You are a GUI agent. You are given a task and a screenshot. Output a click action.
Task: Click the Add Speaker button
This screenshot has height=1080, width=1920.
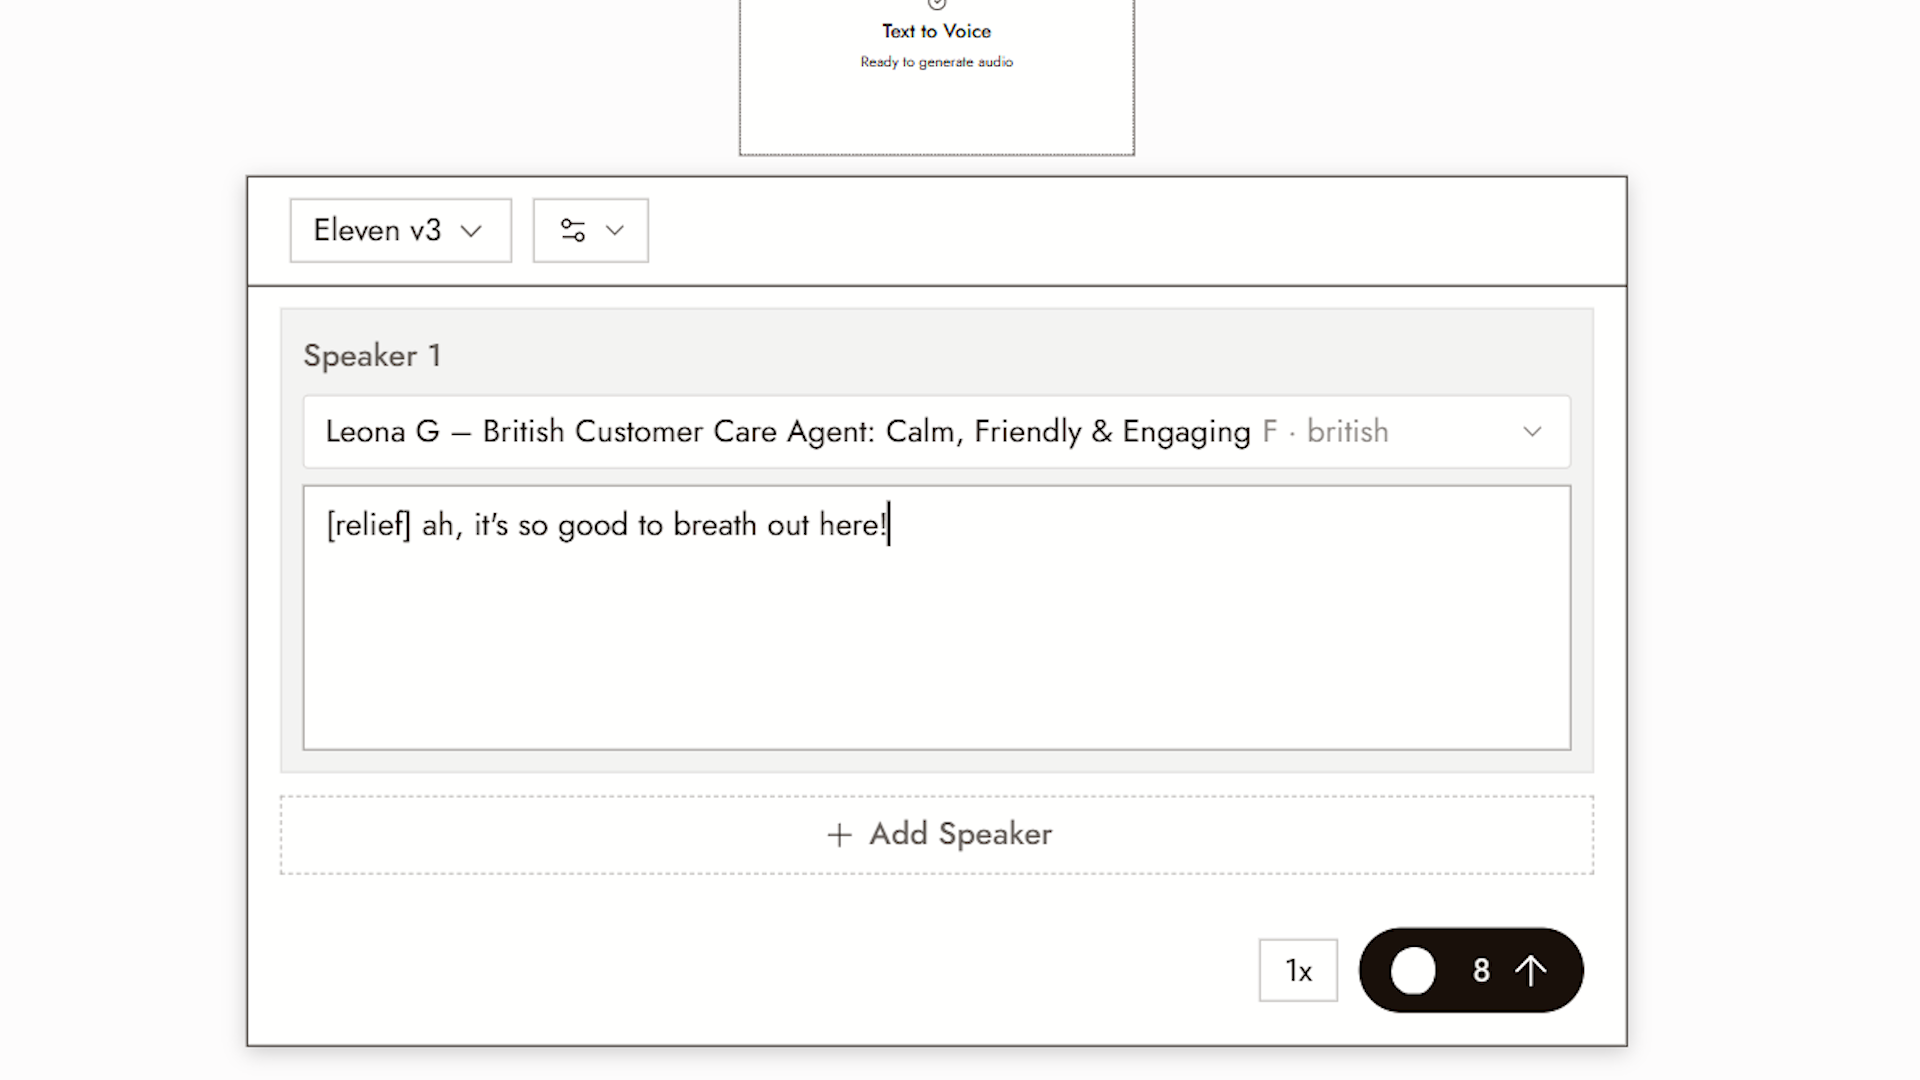937,835
